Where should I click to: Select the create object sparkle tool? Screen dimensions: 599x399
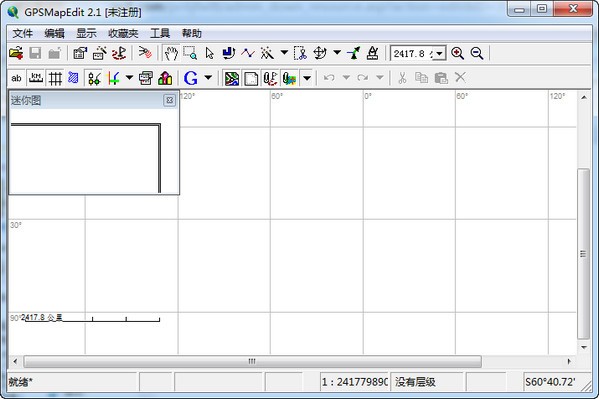[267, 53]
